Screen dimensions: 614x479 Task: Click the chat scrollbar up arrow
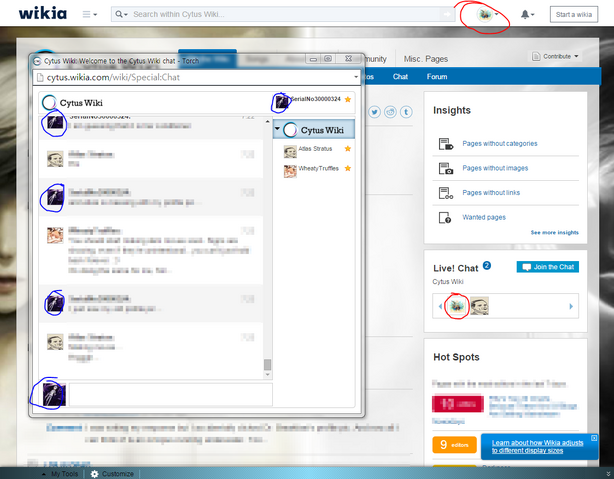coord(267,122)
